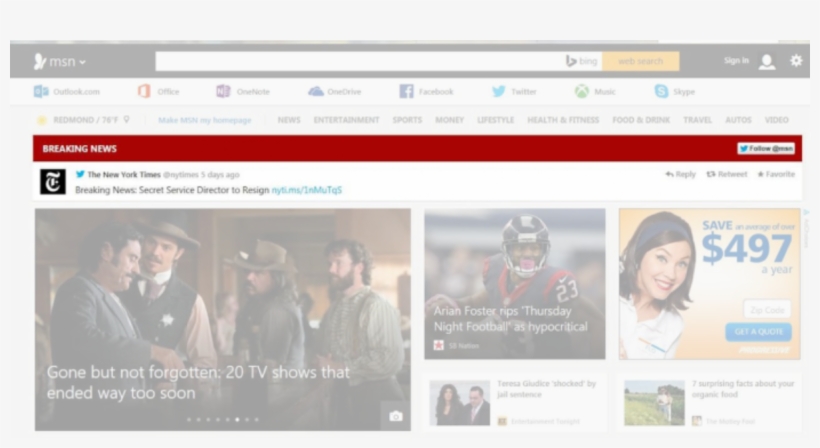Screen dimensions: 820x448
Task: Click the MSN butterfly logo
Action: pos(40,61)
